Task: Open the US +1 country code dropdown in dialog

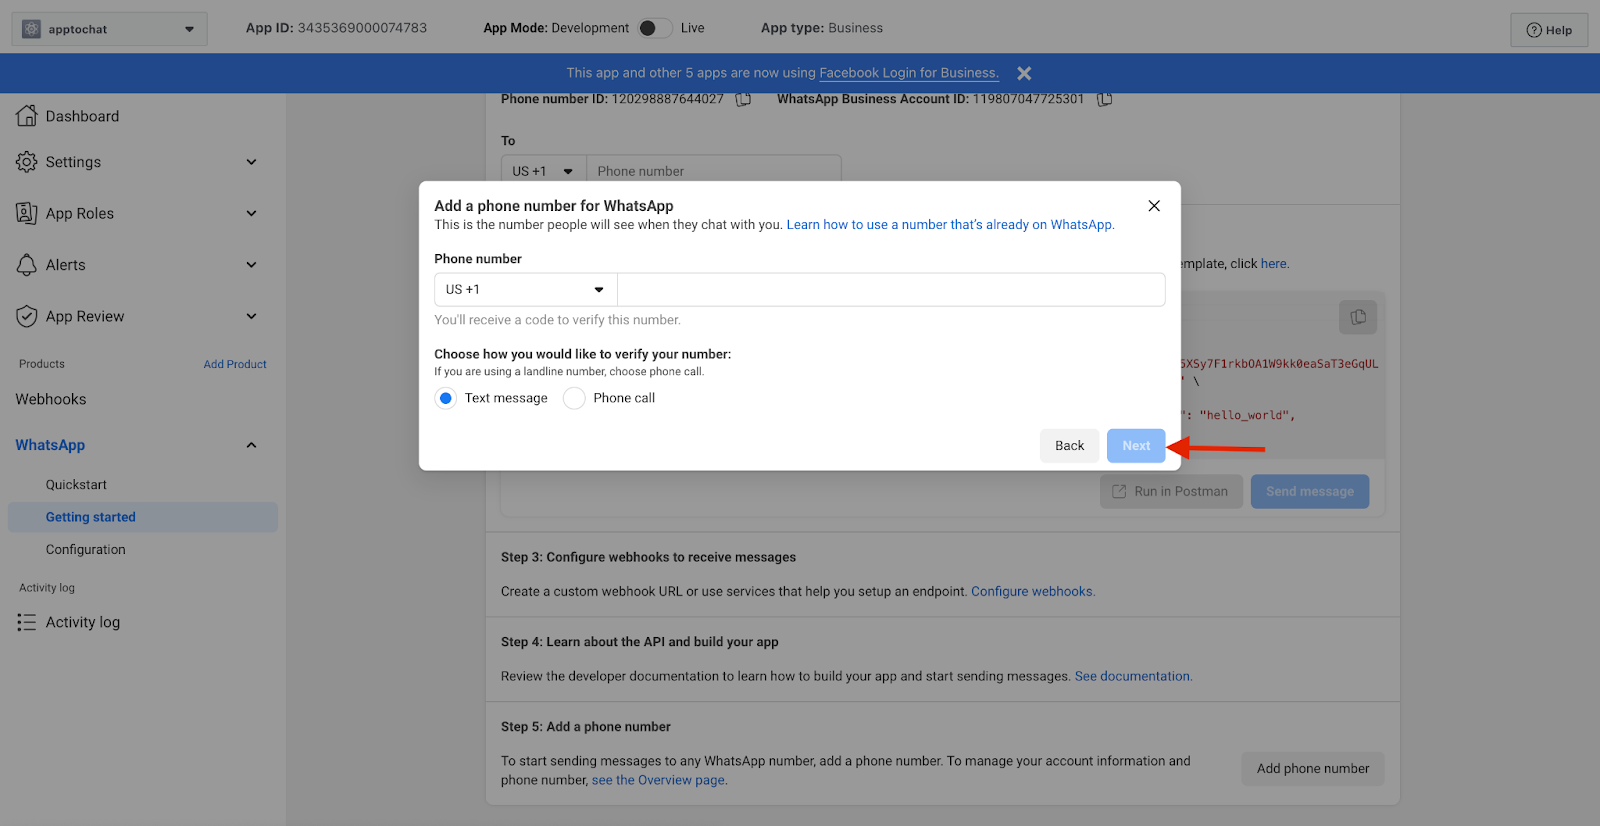Action: click(526, 289)
